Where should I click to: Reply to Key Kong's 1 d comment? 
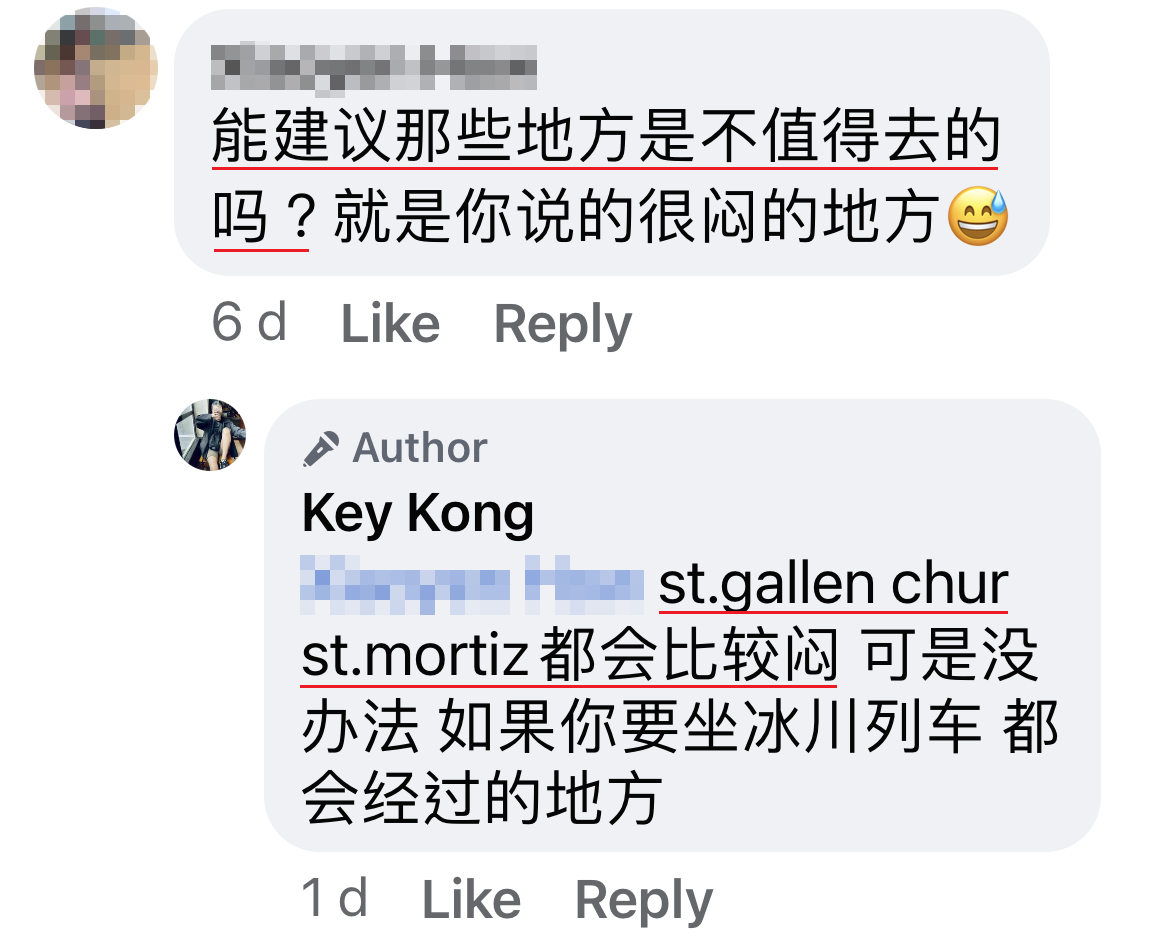click(644, 900)
